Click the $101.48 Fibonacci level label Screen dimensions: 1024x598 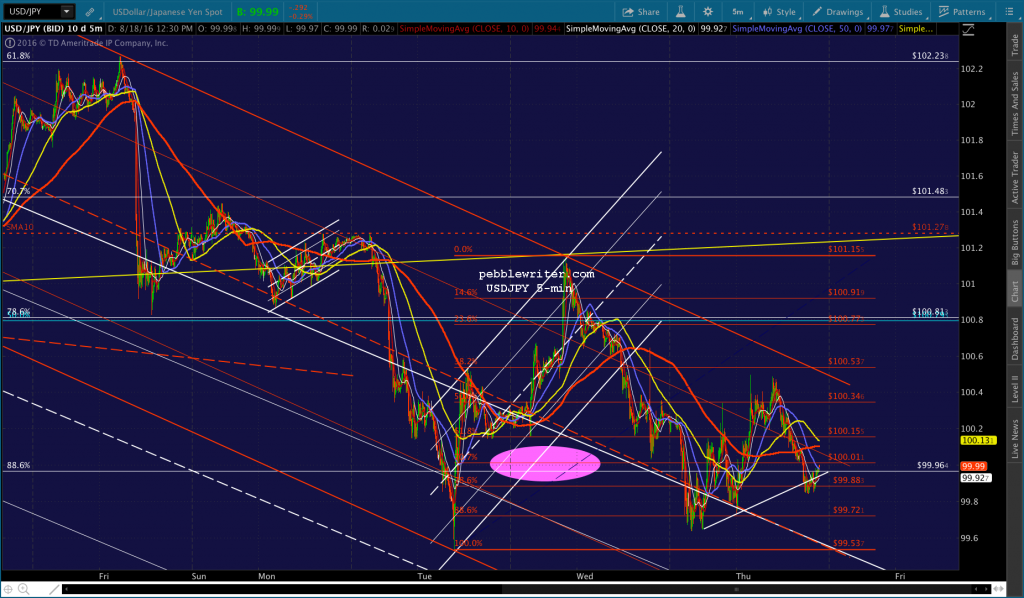930,191
